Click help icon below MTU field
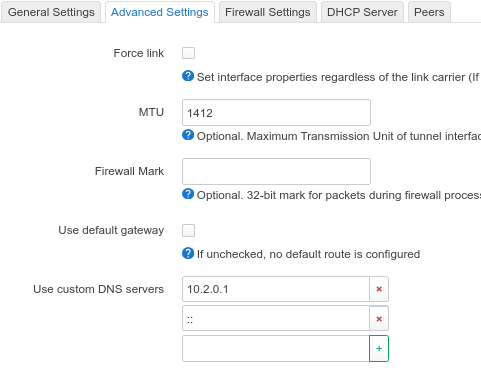Screen dimensions: 481x376 click(x=188, y=135)
